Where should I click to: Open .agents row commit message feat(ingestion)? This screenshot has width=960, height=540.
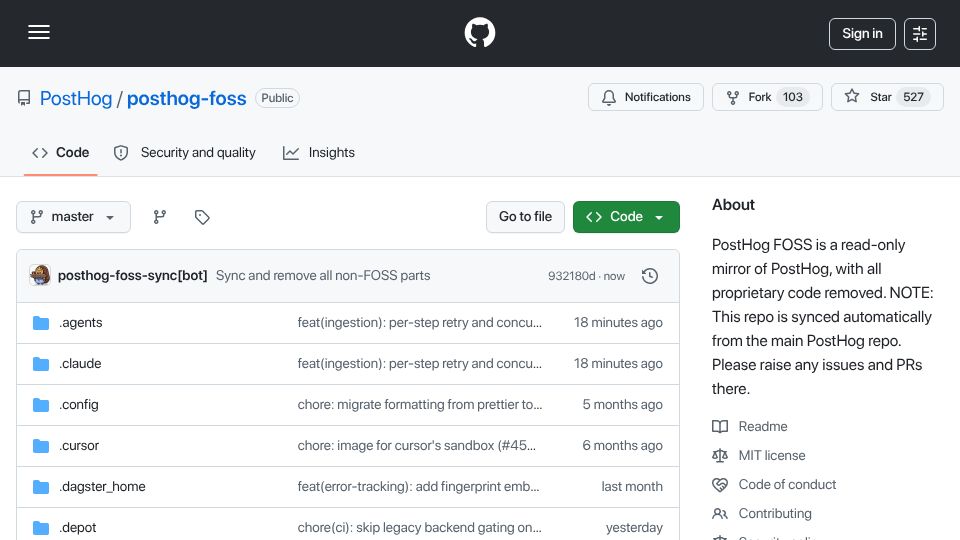(x=419, y=323)
